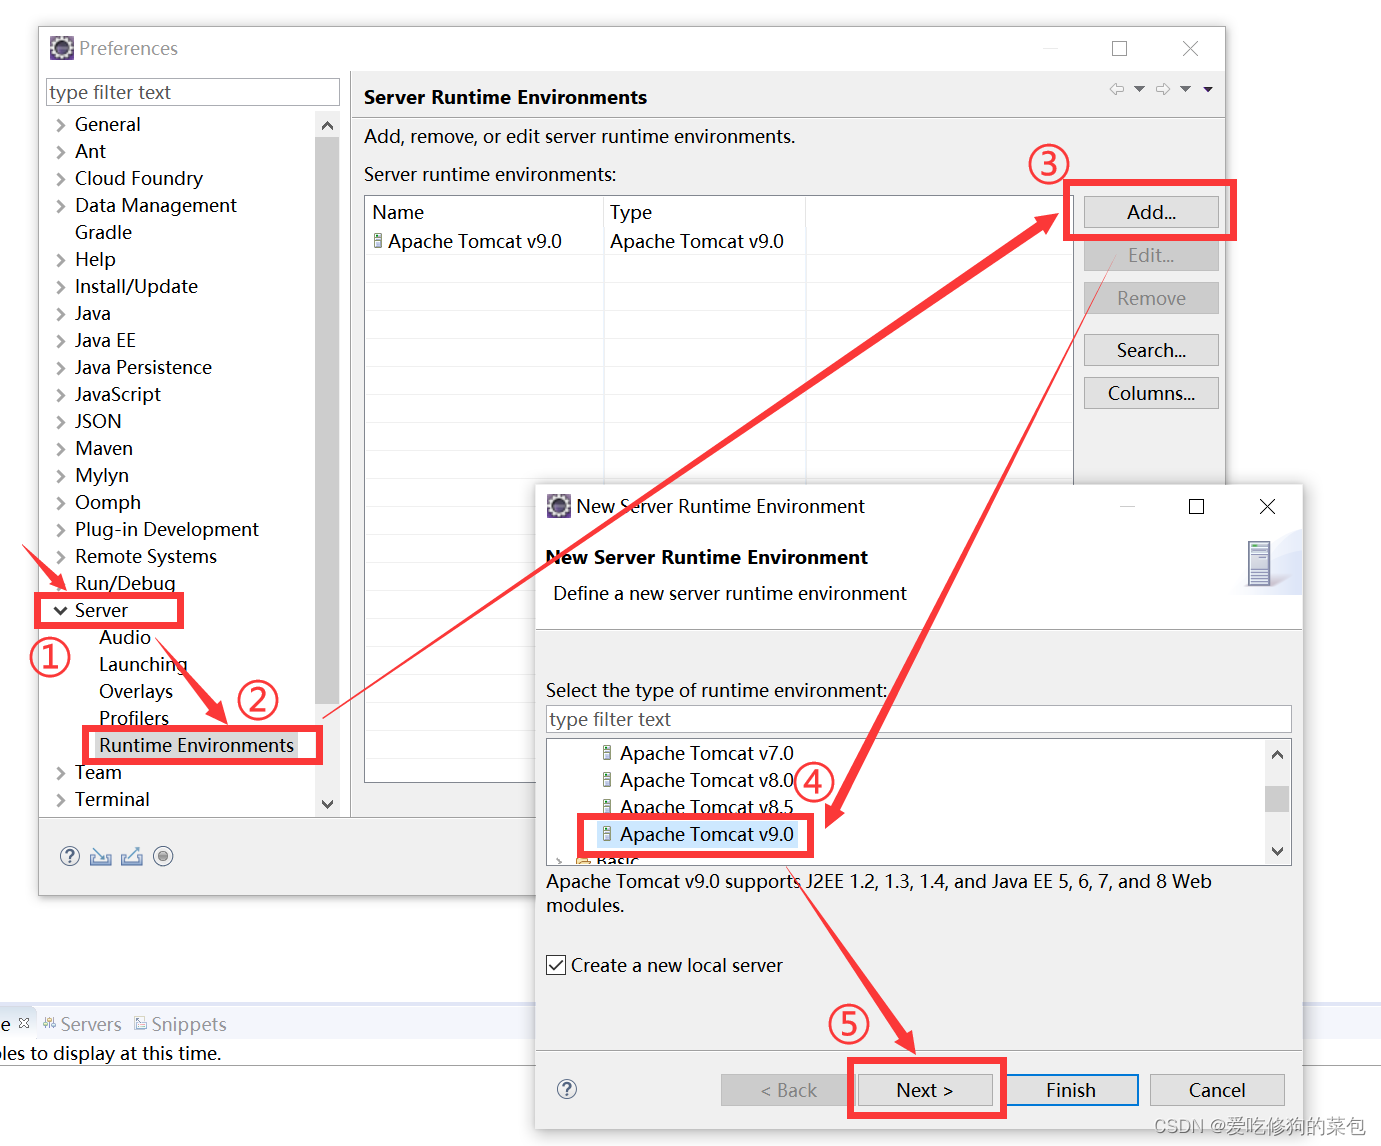Expand the Terminal preferences node
The image size is (1381, 1146).
pos(61,800)
